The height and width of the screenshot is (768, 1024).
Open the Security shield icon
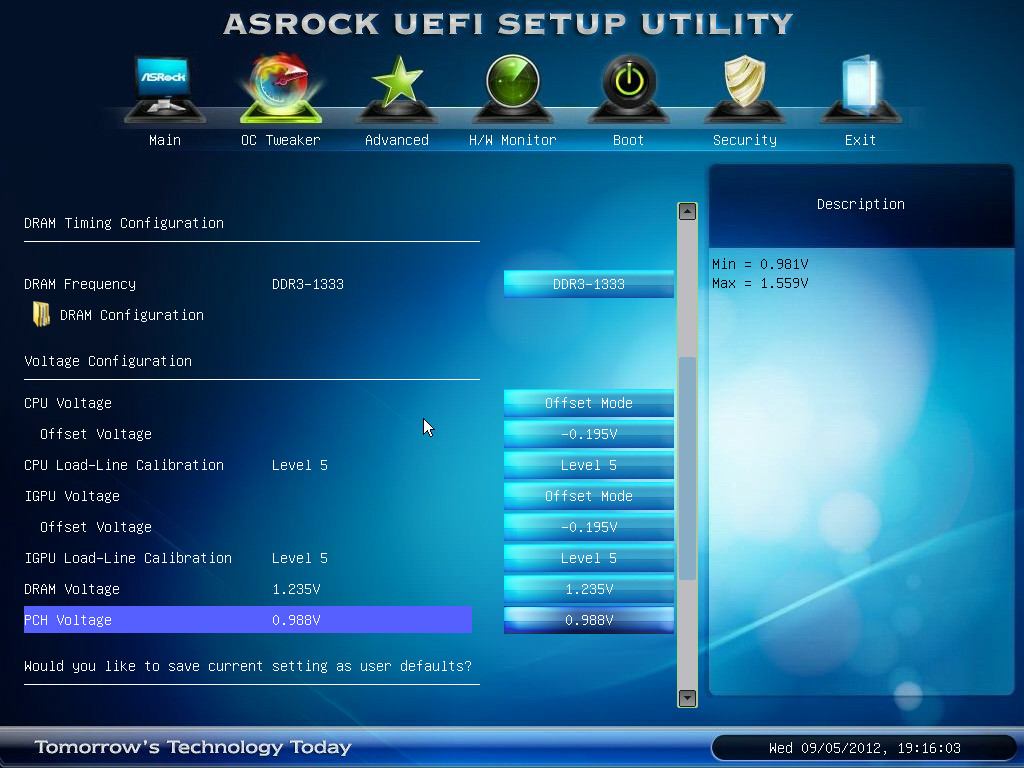coord(744,88)
